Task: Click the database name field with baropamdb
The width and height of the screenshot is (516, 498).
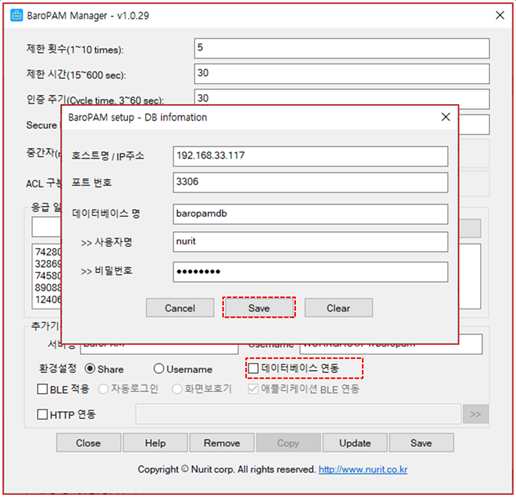Action: [310, 214]
